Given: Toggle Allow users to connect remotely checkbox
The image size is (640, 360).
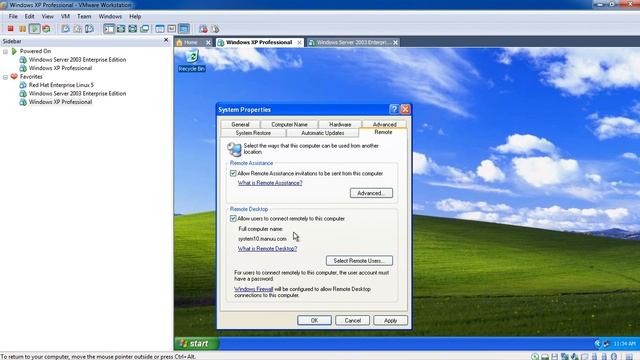Looking at the screenshot, I should 233,219.
